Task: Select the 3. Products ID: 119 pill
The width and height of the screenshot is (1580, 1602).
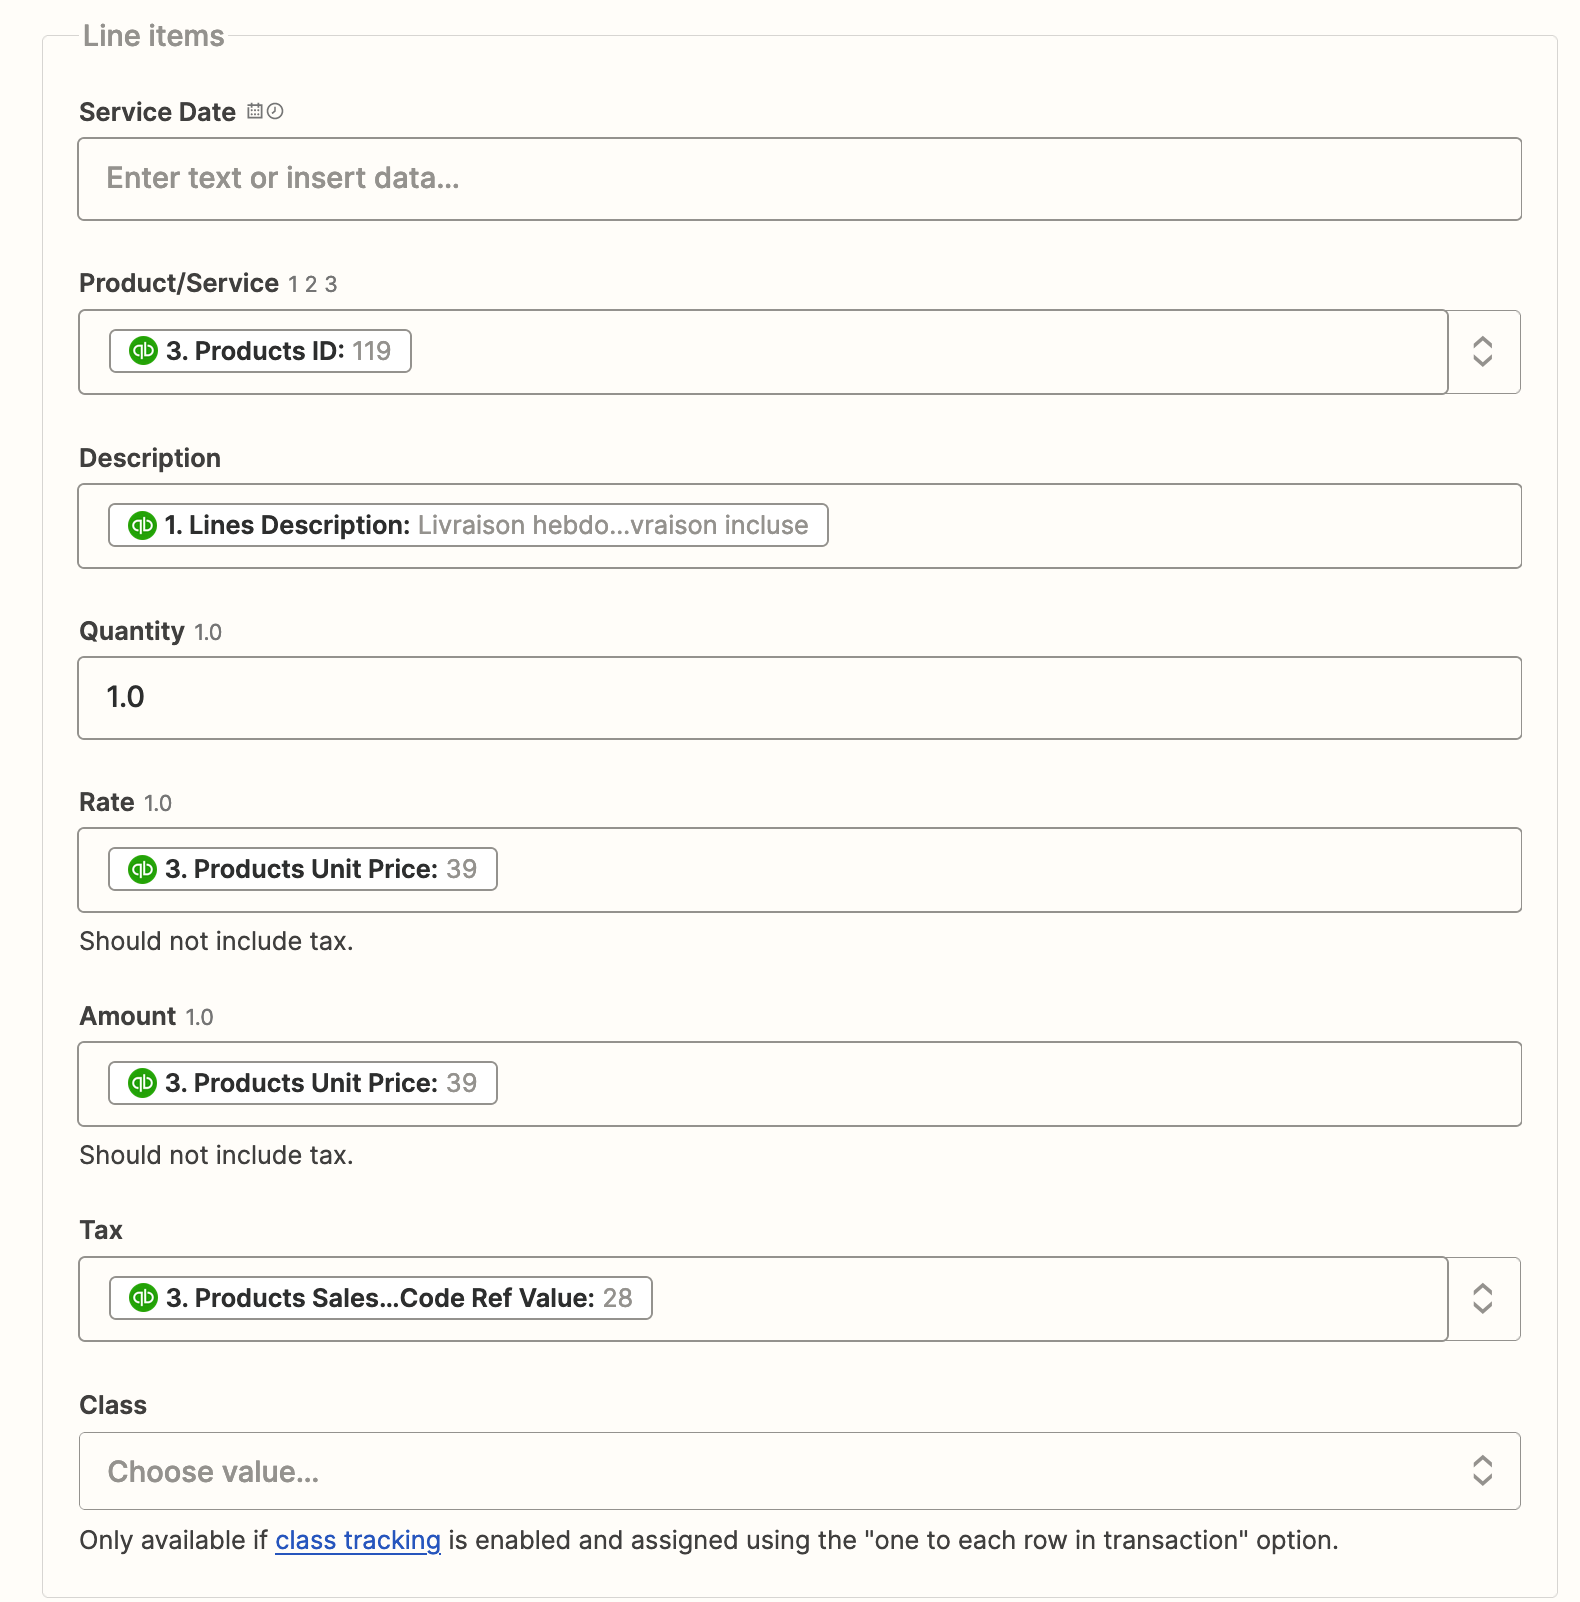Action: (x=260, y=351)
